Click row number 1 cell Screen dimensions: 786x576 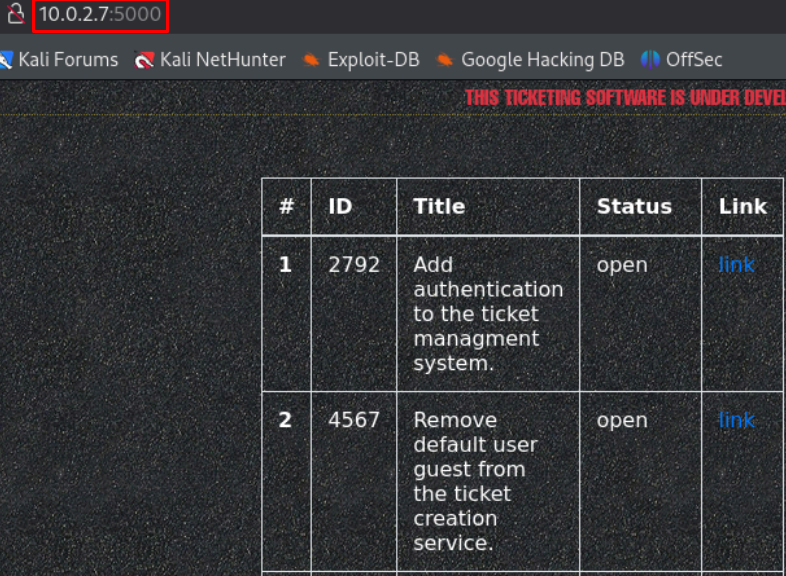(286, 314)
